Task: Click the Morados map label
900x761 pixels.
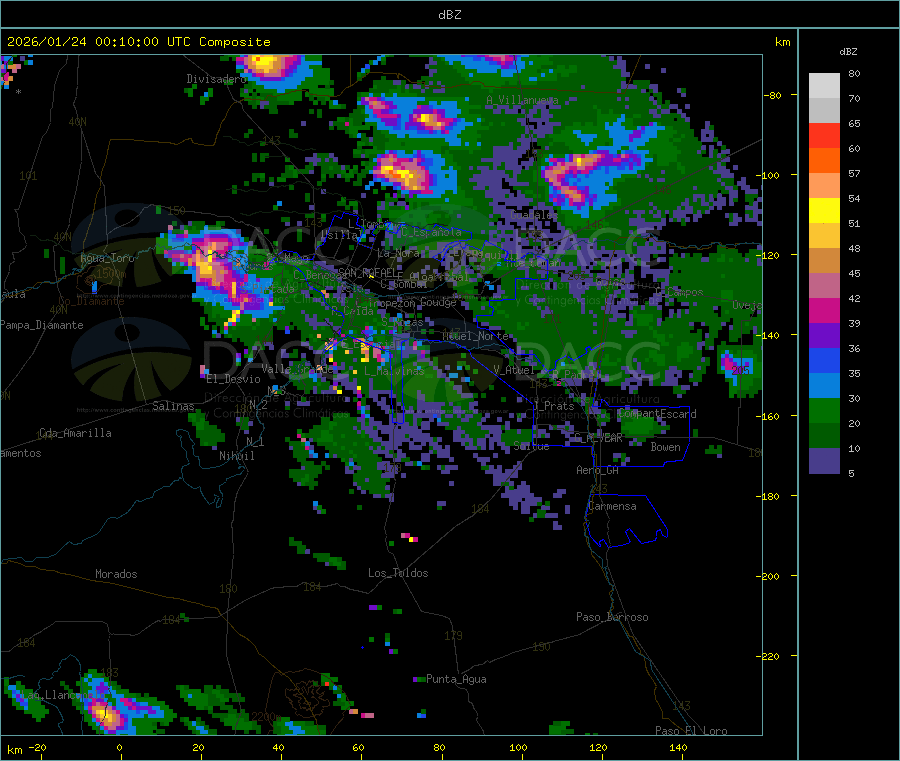Action: 116,574
